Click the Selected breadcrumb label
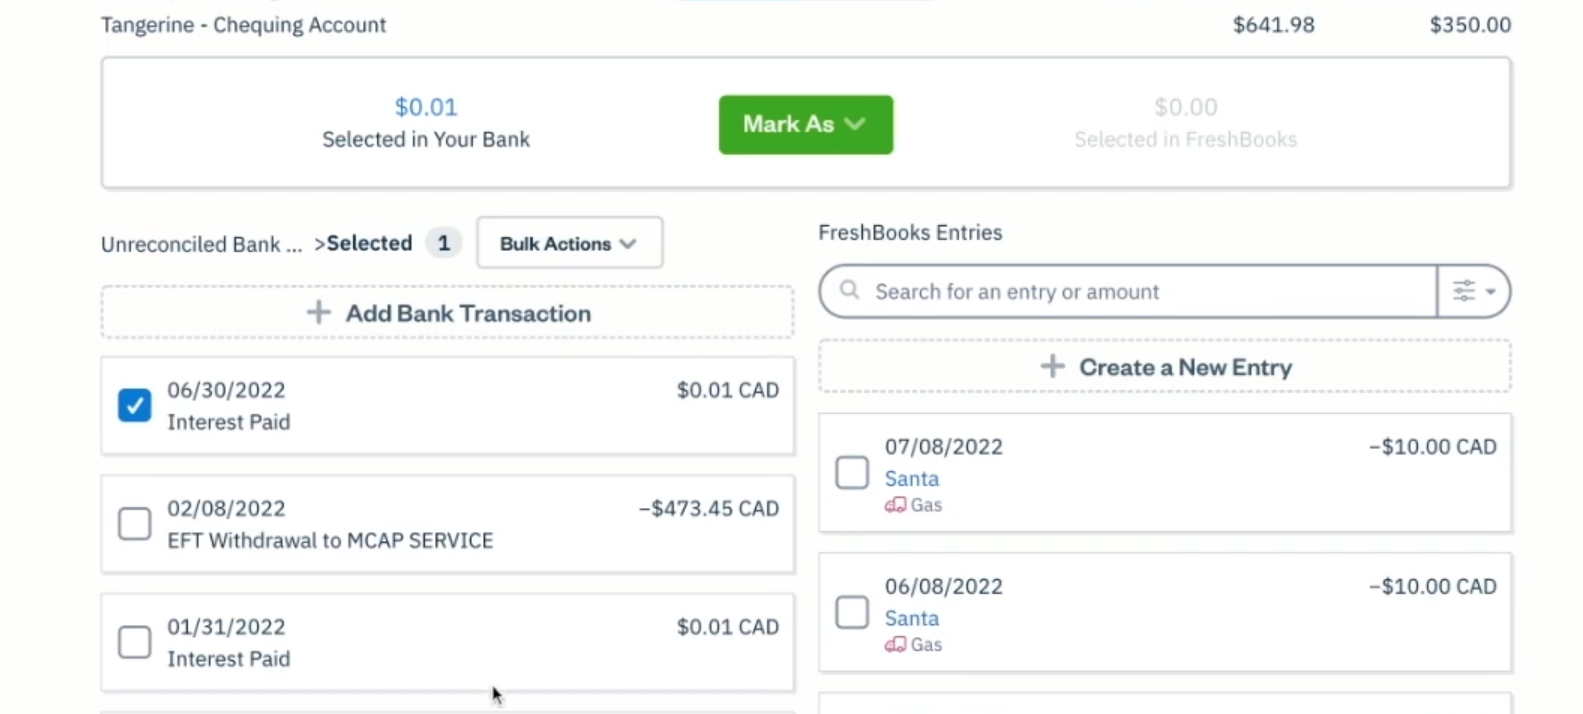 pyautogui.click(x=369, y=243)
